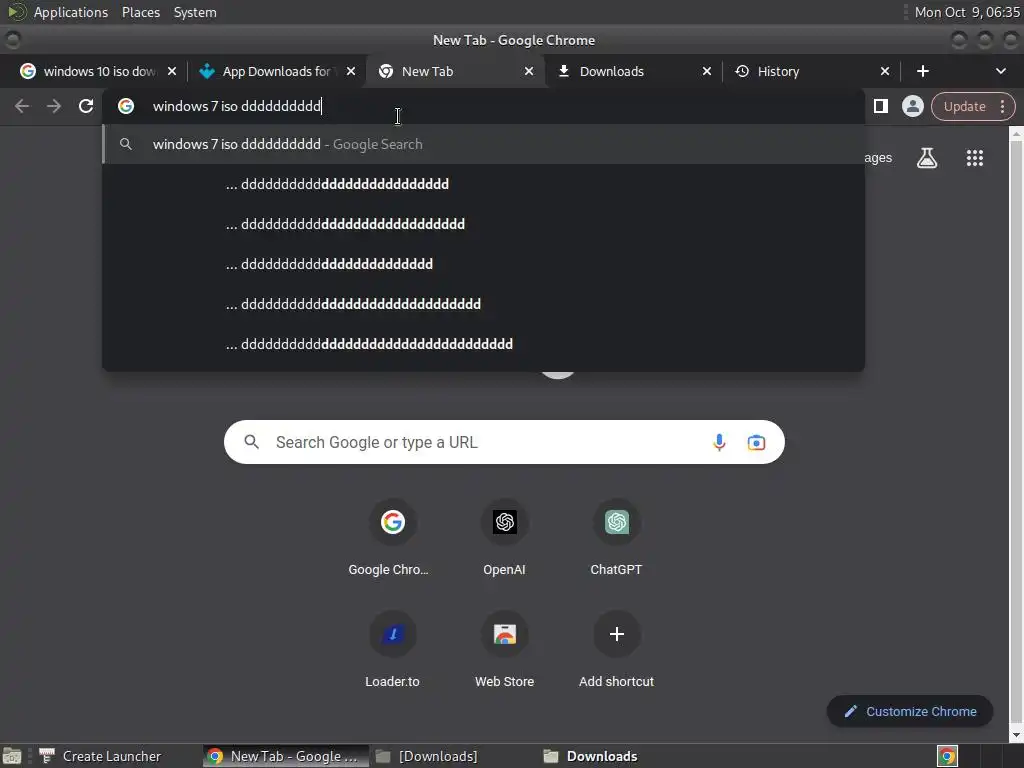Click the Google icon in address bar
1024x768 pixels.
tap(126, 106)
